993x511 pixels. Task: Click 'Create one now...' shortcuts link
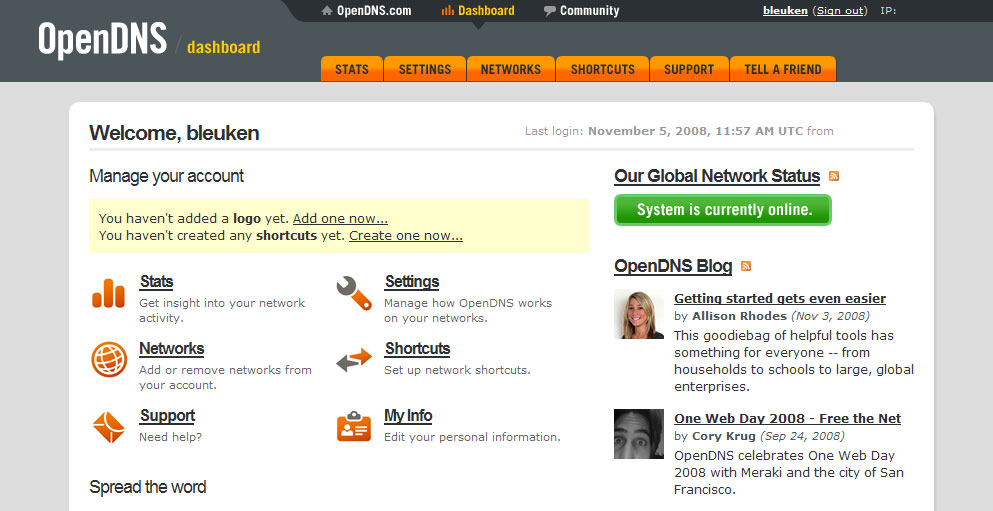[x=406, y=236]
